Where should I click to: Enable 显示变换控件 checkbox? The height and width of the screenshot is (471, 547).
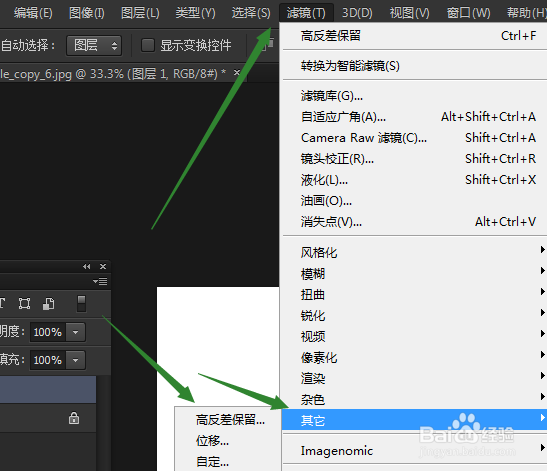click(148, 45)
